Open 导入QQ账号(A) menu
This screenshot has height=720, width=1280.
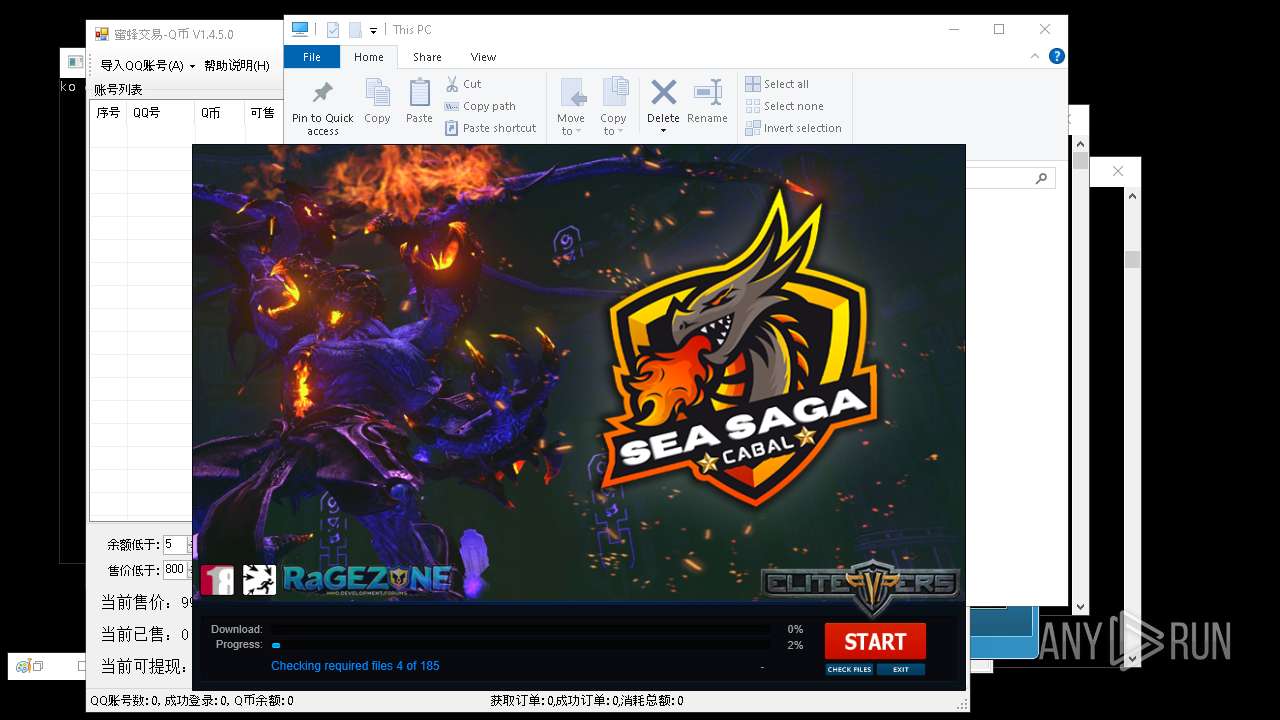tap(147, 65)
